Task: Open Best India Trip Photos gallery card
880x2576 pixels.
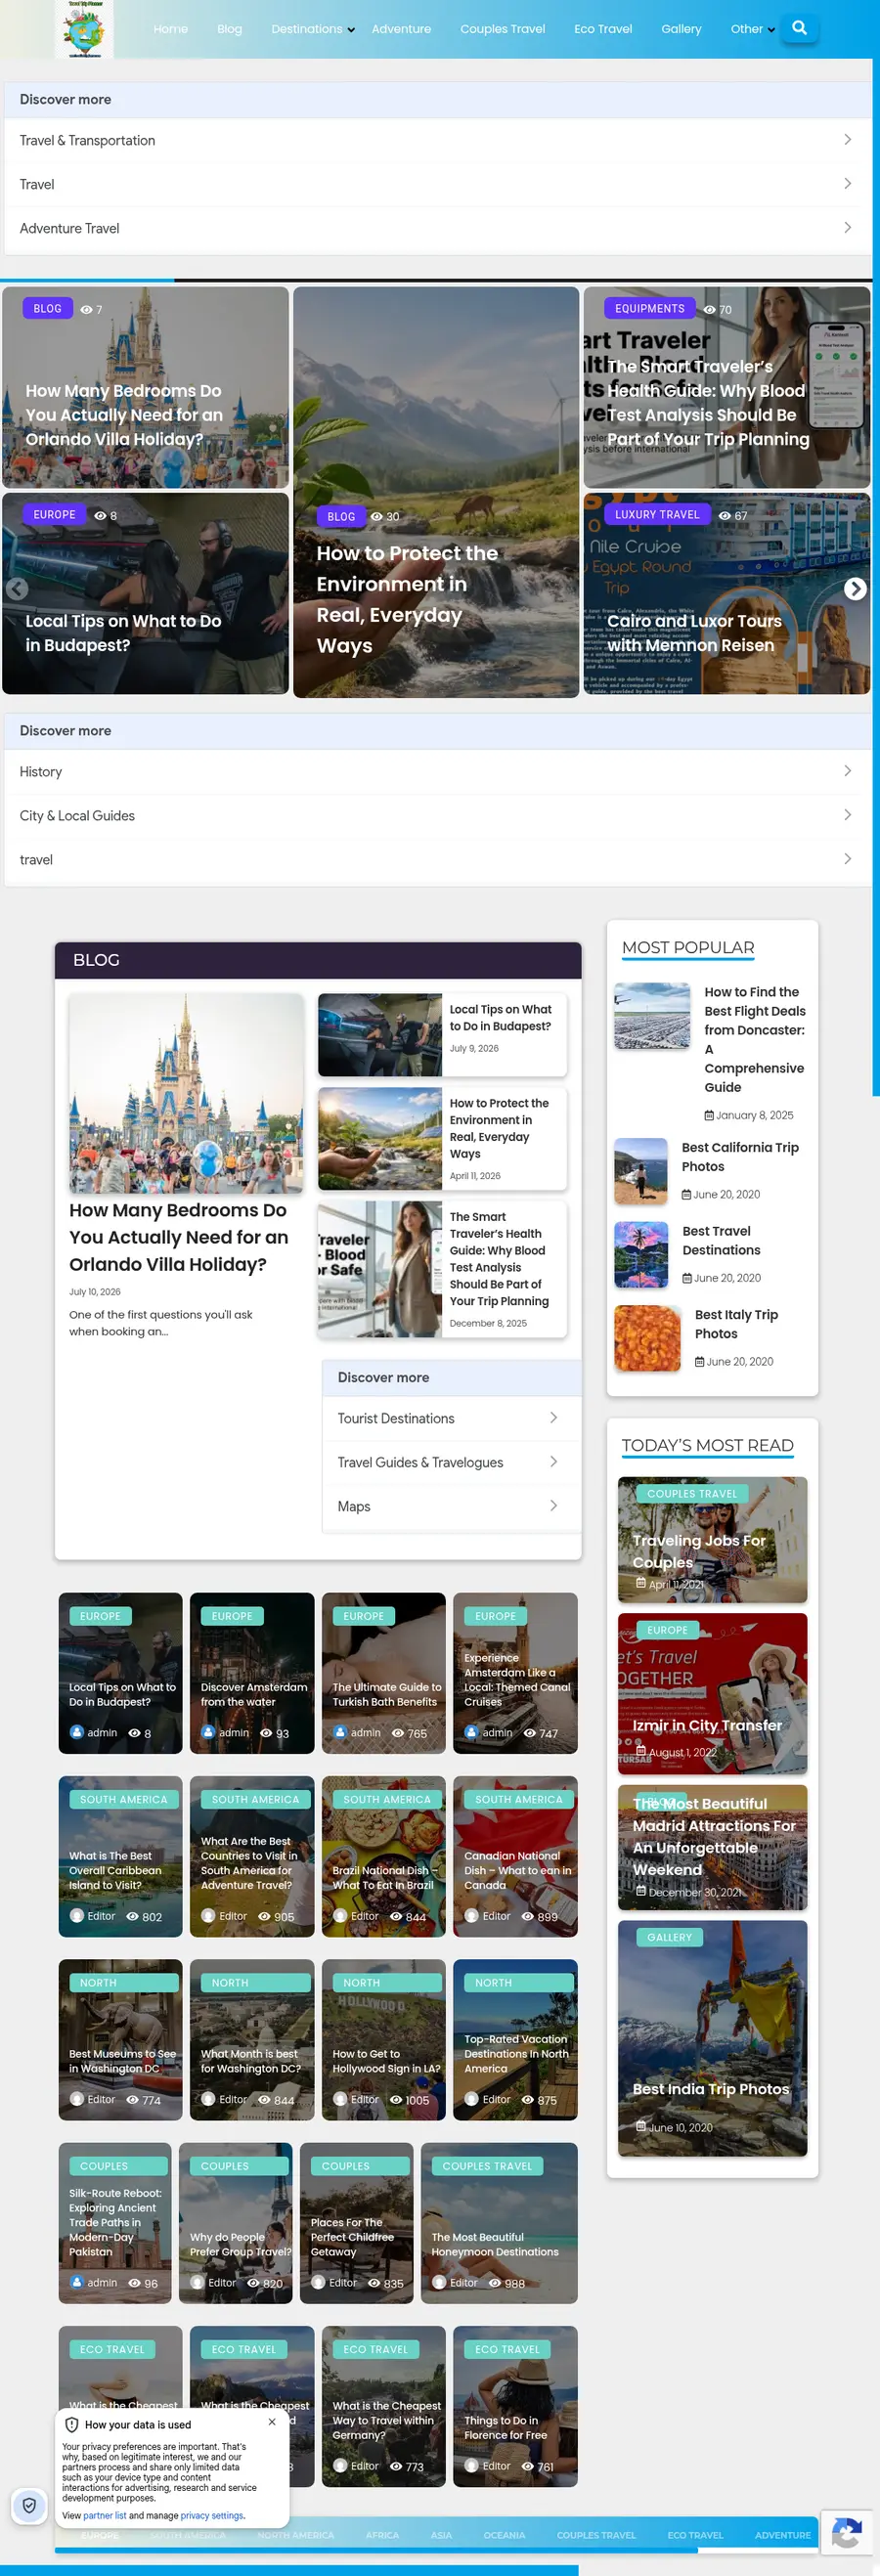Action: [x=712, y=2038]
